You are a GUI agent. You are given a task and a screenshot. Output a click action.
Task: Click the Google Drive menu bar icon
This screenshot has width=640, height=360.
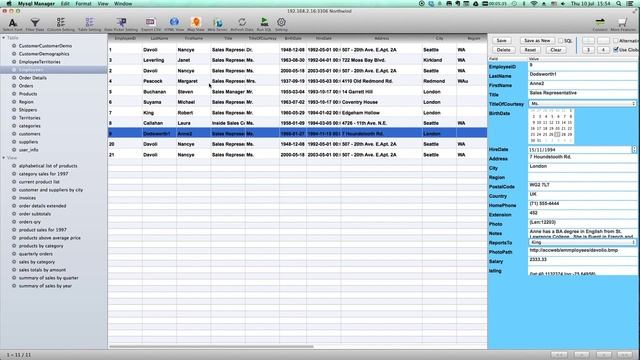click(476, 3)
